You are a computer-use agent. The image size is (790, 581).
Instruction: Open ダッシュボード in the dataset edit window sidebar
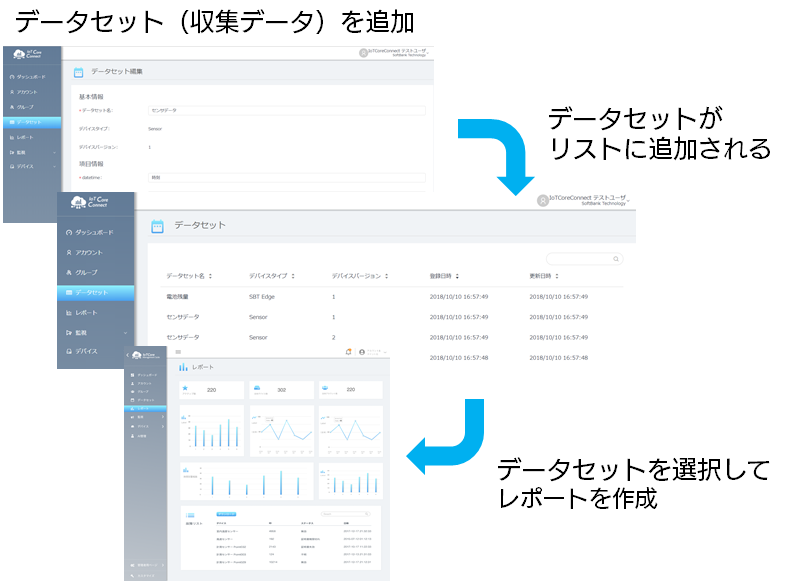(28, 77)
